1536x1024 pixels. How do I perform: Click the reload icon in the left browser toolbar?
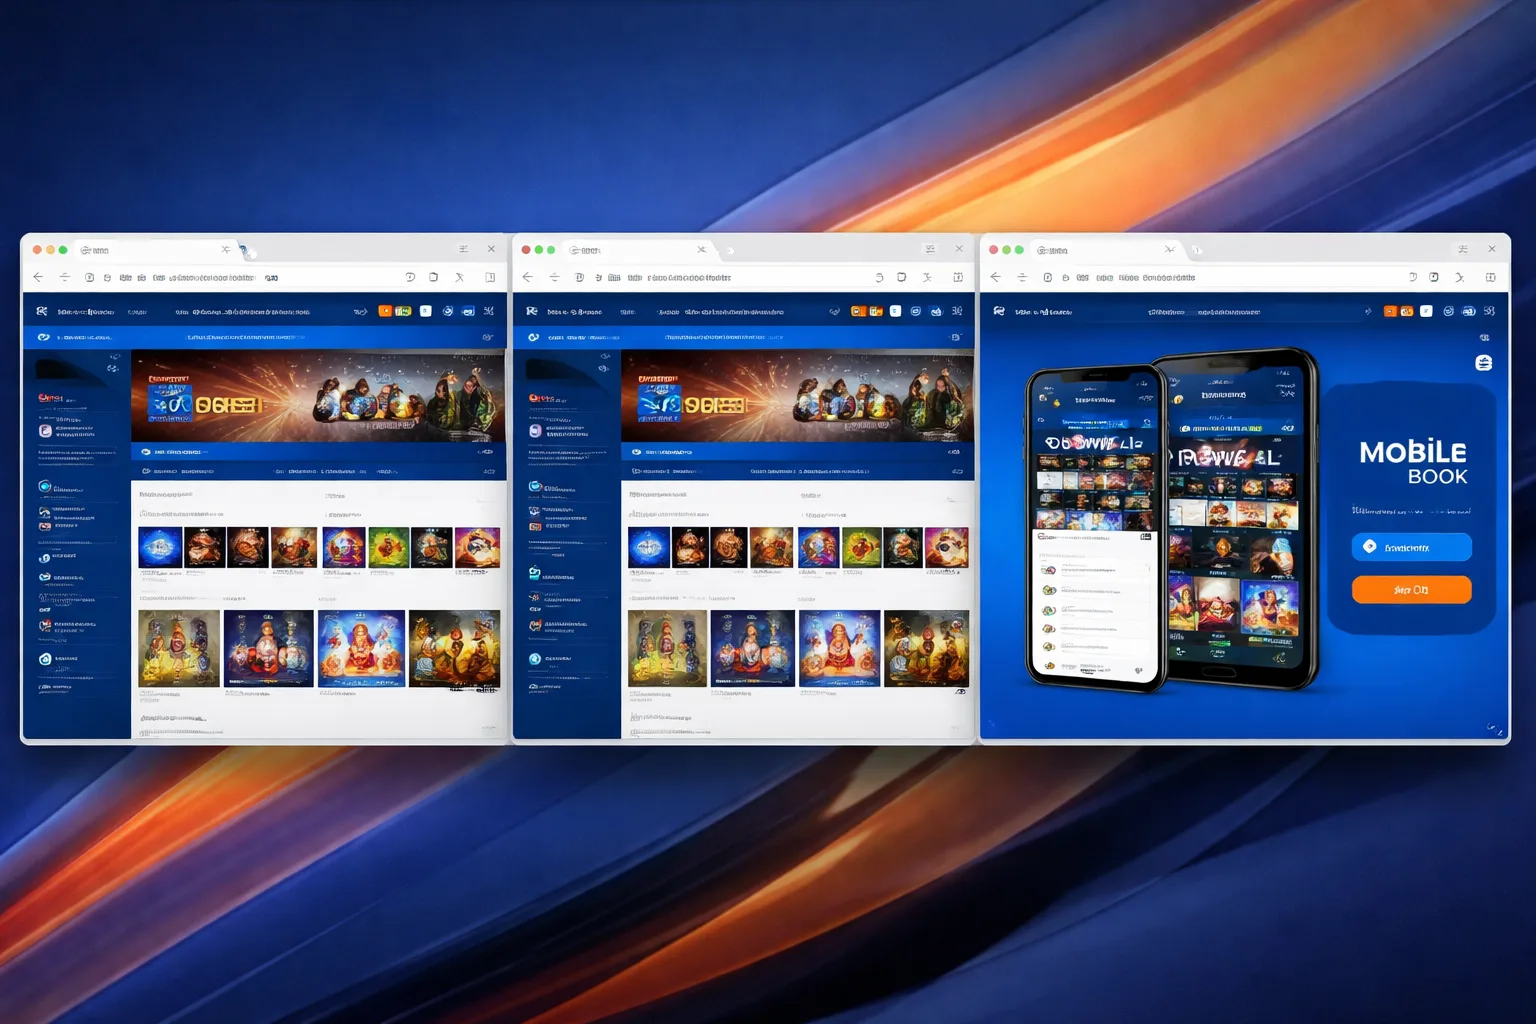click(x=410, y=277)
